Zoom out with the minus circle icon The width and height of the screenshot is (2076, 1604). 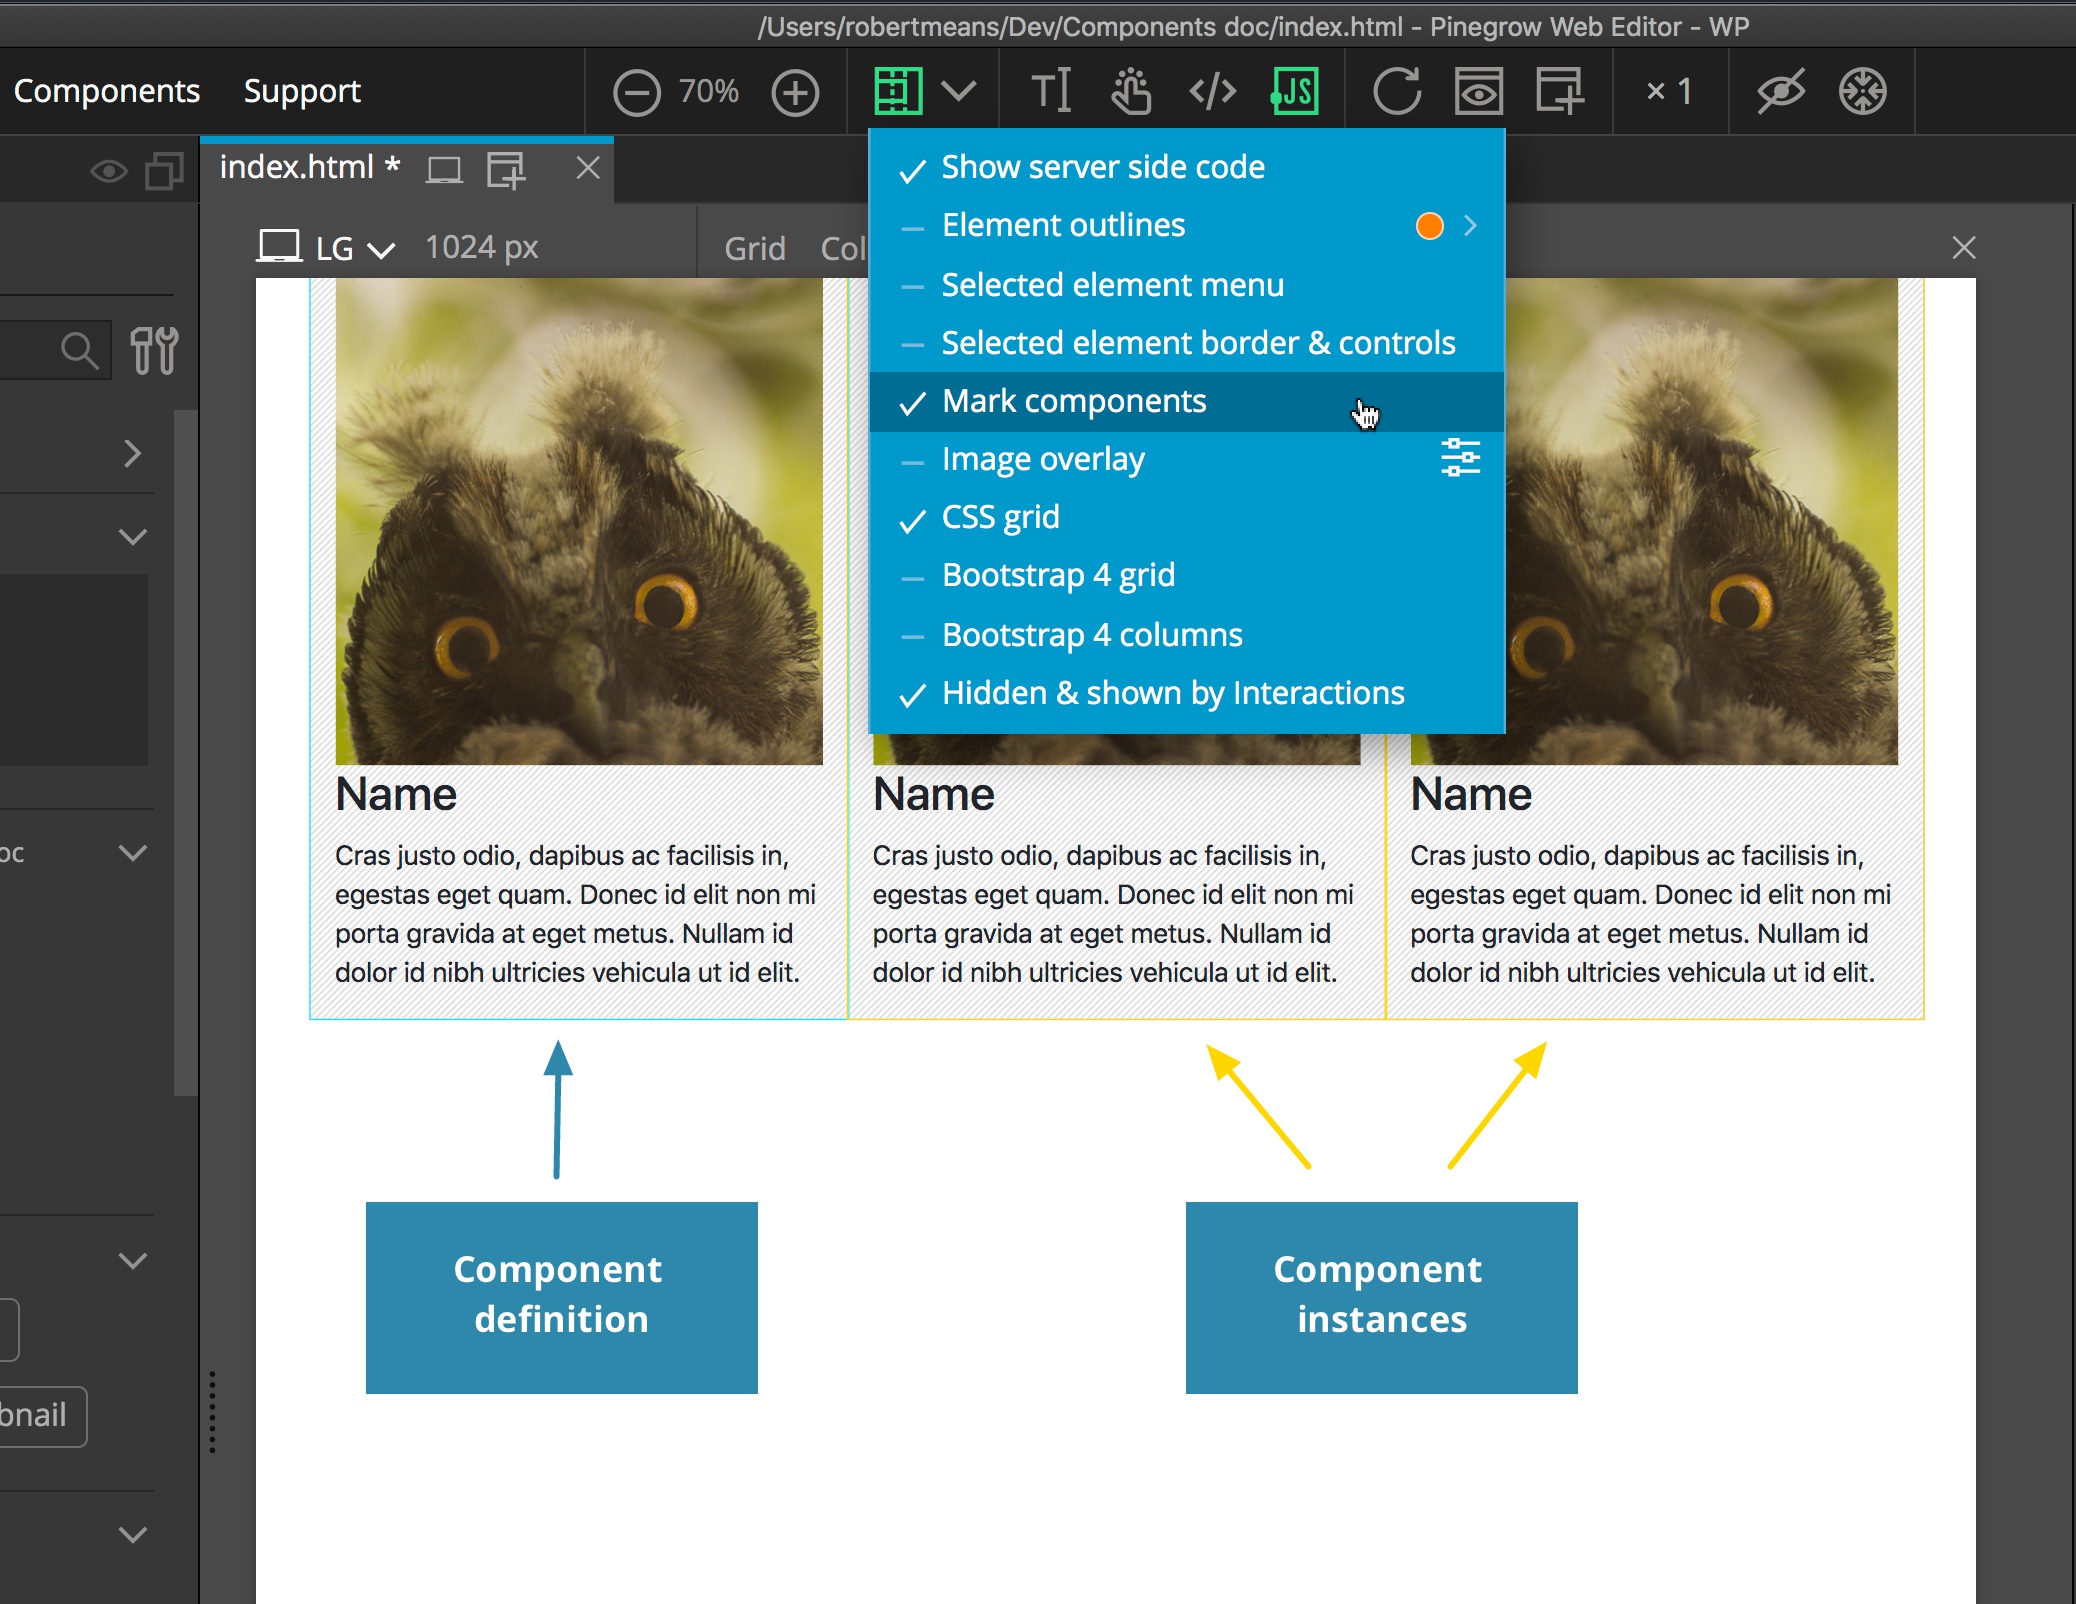tap(637, 92)
